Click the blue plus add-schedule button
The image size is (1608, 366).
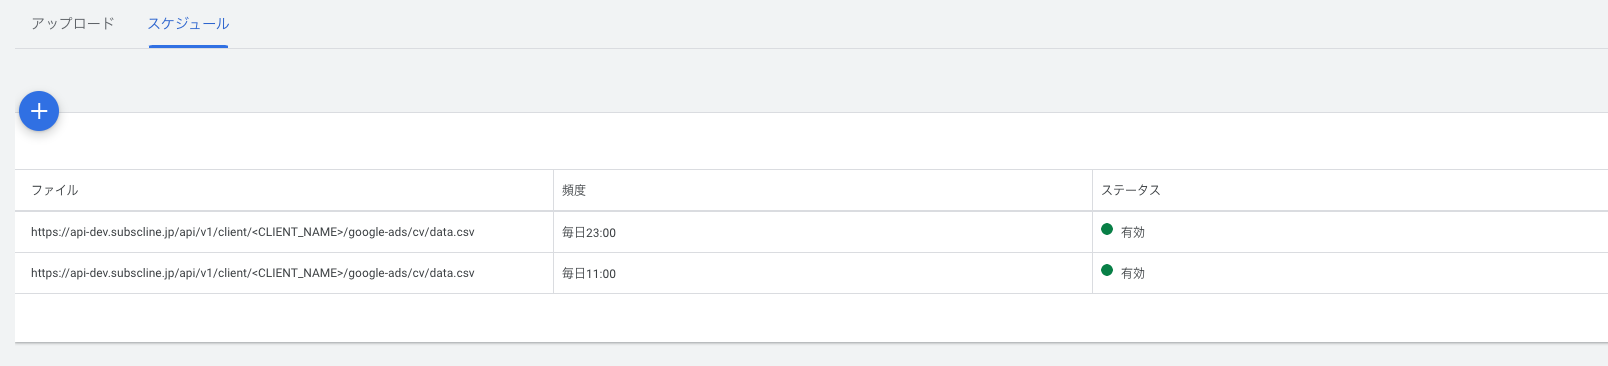[39, 111]
